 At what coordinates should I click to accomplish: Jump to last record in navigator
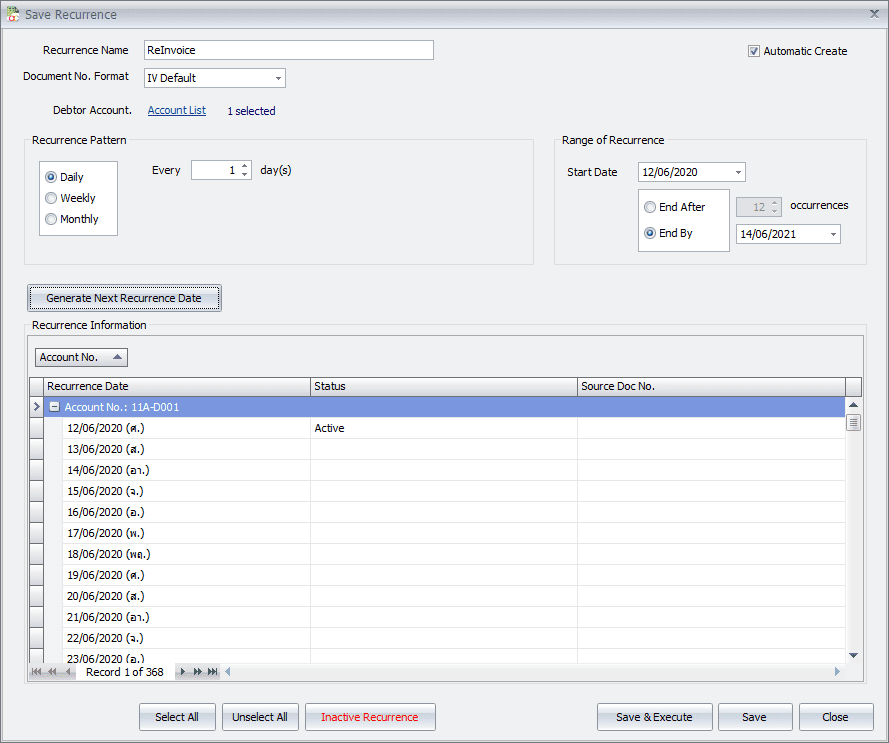pyautogui.click(x=212, y=672)
